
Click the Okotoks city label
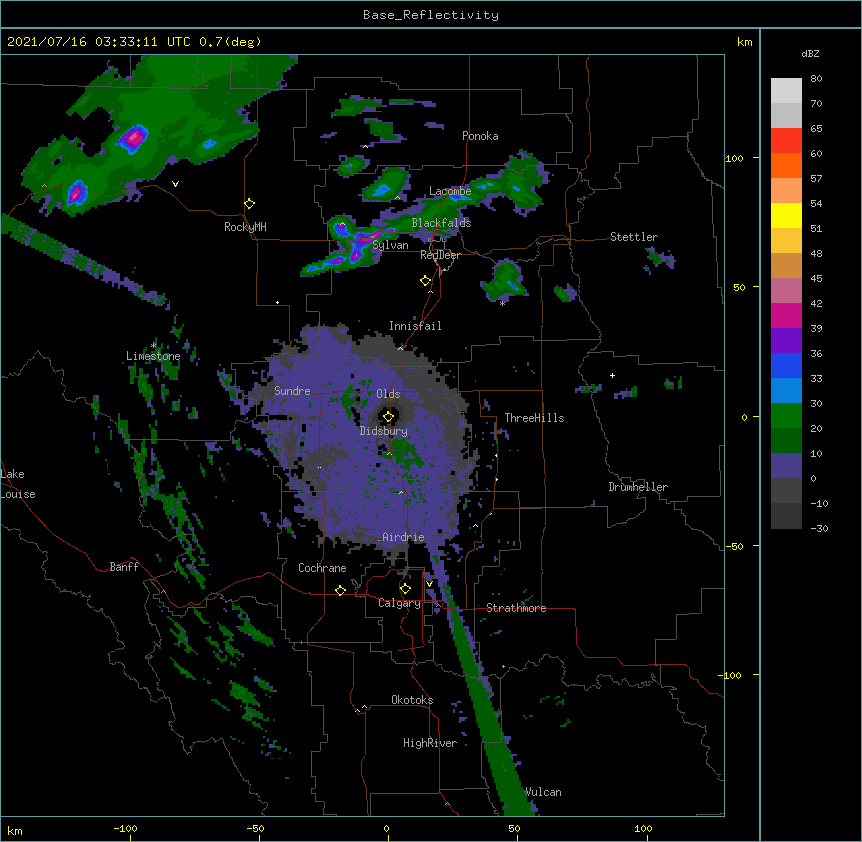tap(412, 700)
